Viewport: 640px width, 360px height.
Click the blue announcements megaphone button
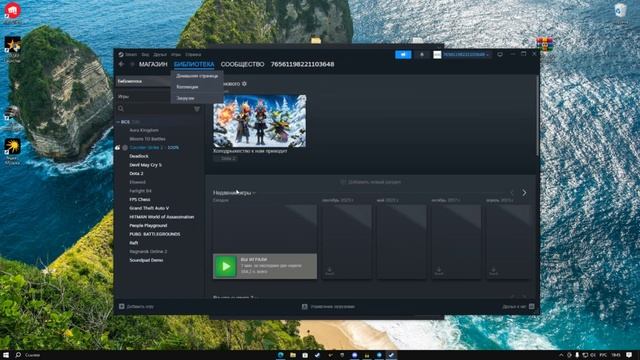[403, 54]
